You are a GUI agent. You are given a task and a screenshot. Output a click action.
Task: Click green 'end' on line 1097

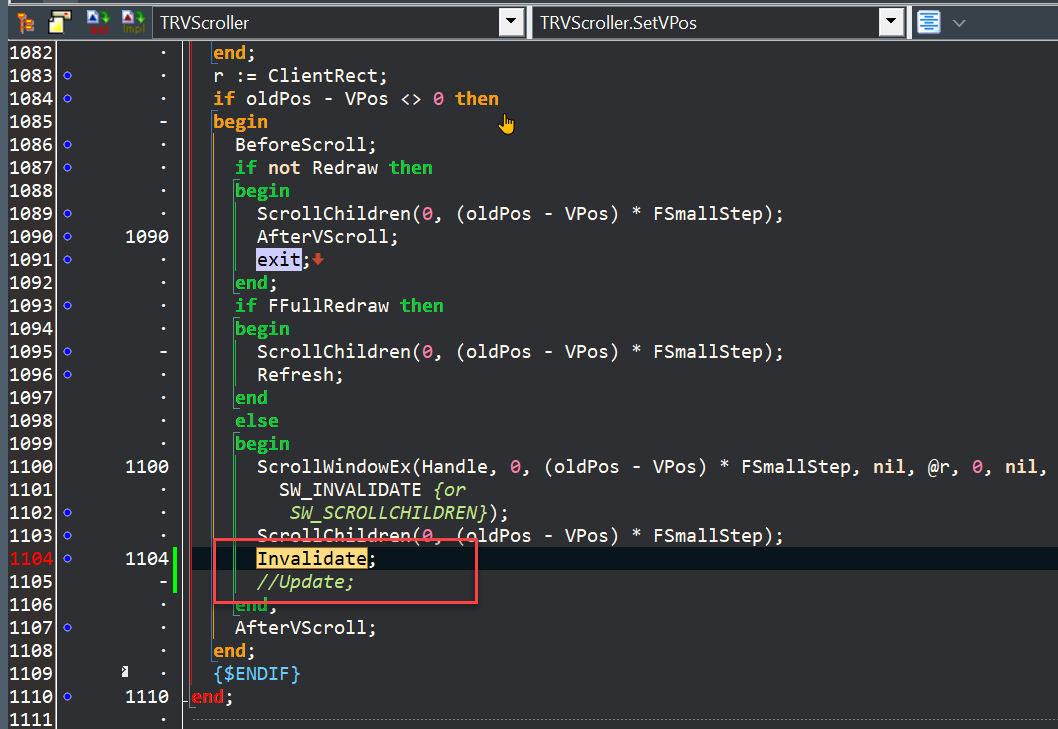251,398
